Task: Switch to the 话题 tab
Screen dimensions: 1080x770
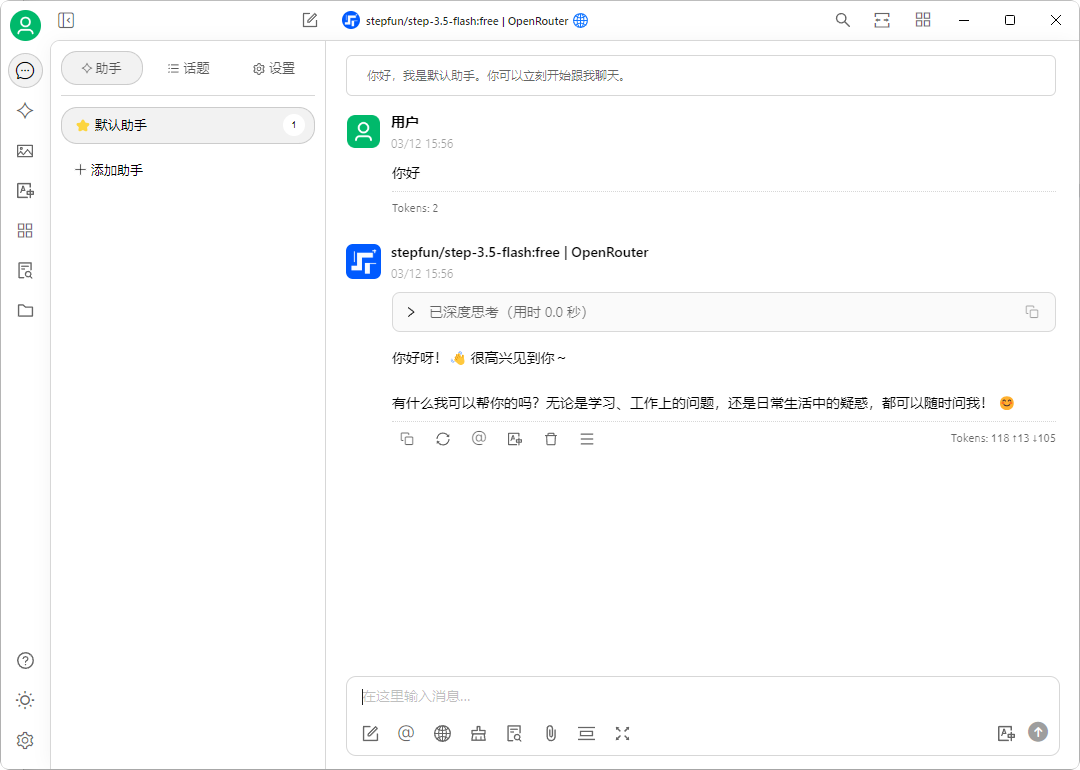Action: click(188, 68)
